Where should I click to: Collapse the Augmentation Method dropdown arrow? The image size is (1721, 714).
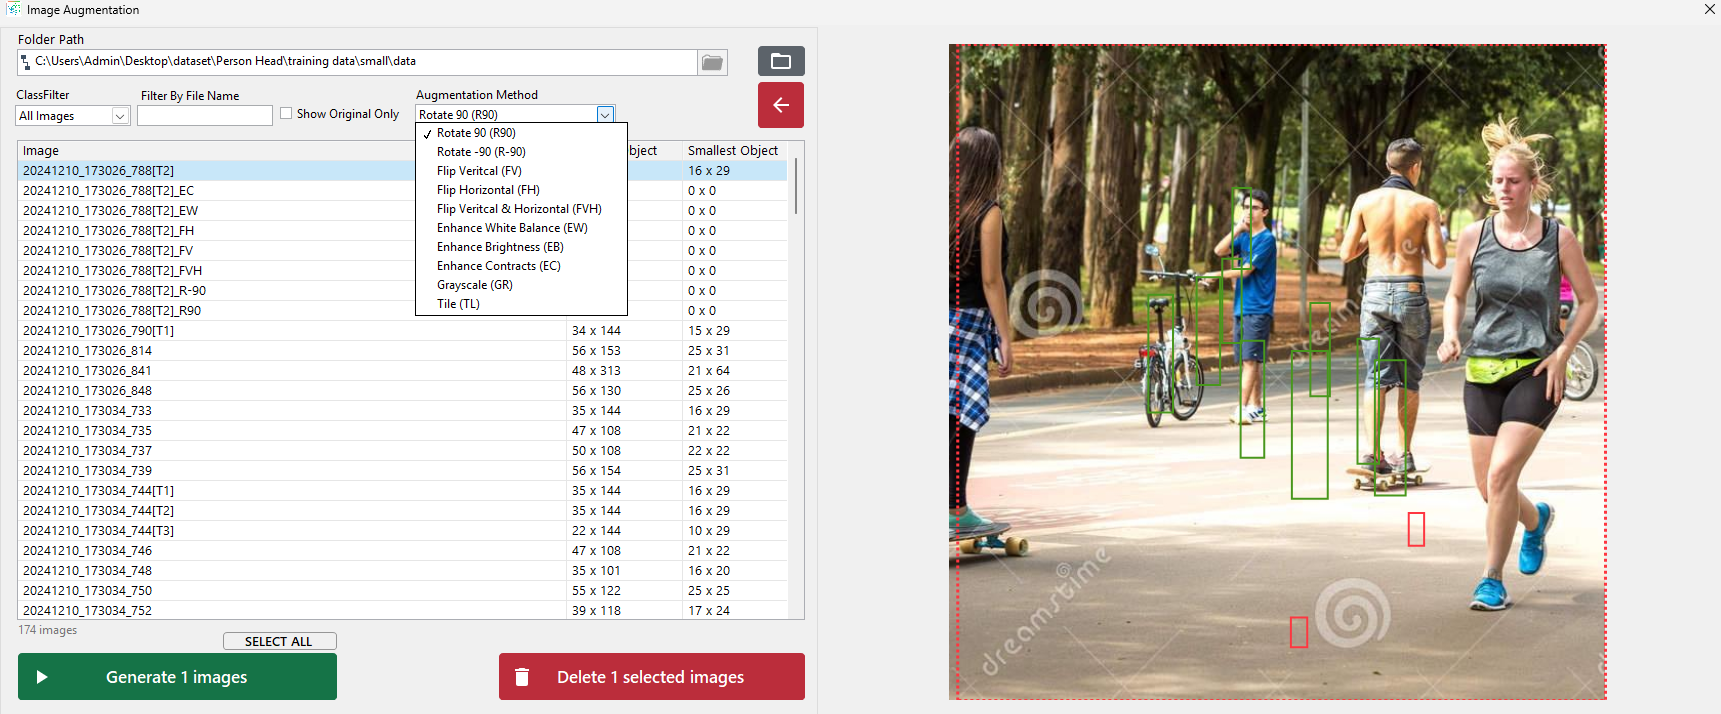pos(604,115)
